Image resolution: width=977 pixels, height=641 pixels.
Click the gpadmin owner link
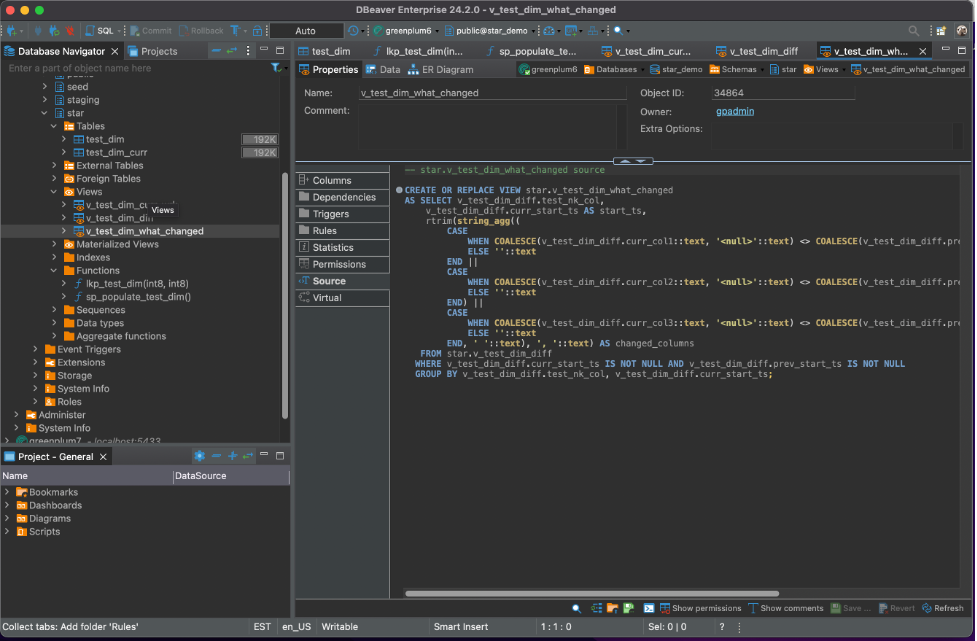click(733, 111)
